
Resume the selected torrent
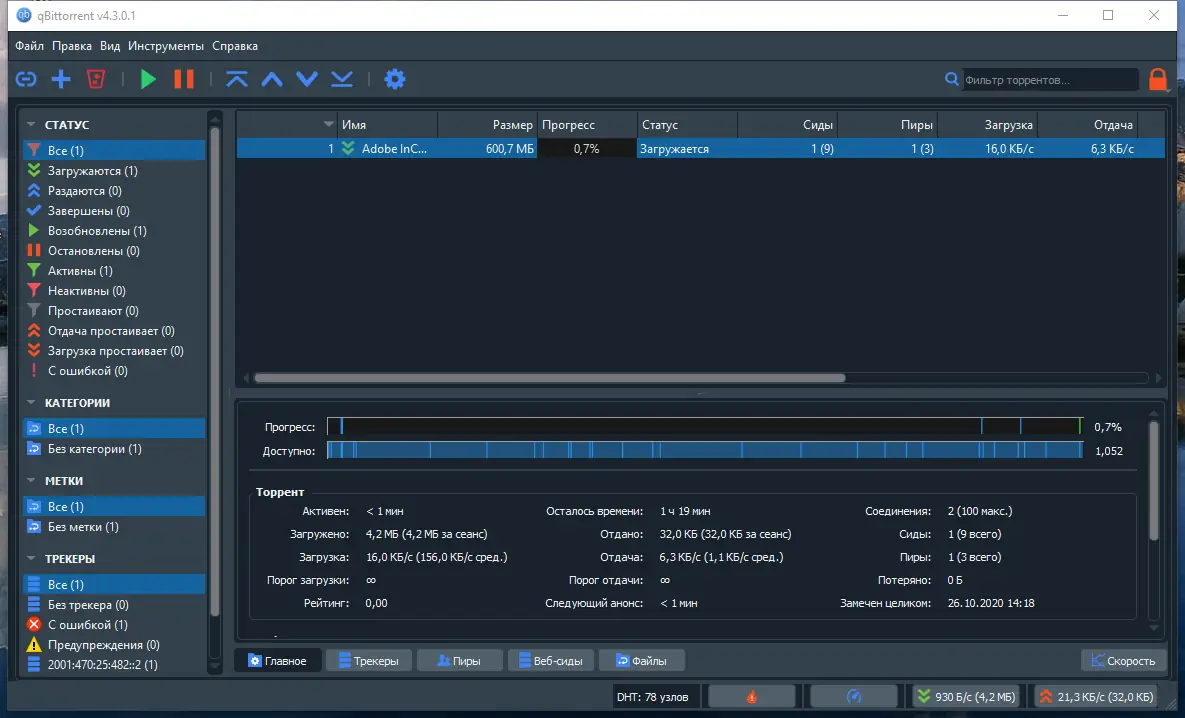[x=147, y=79]
